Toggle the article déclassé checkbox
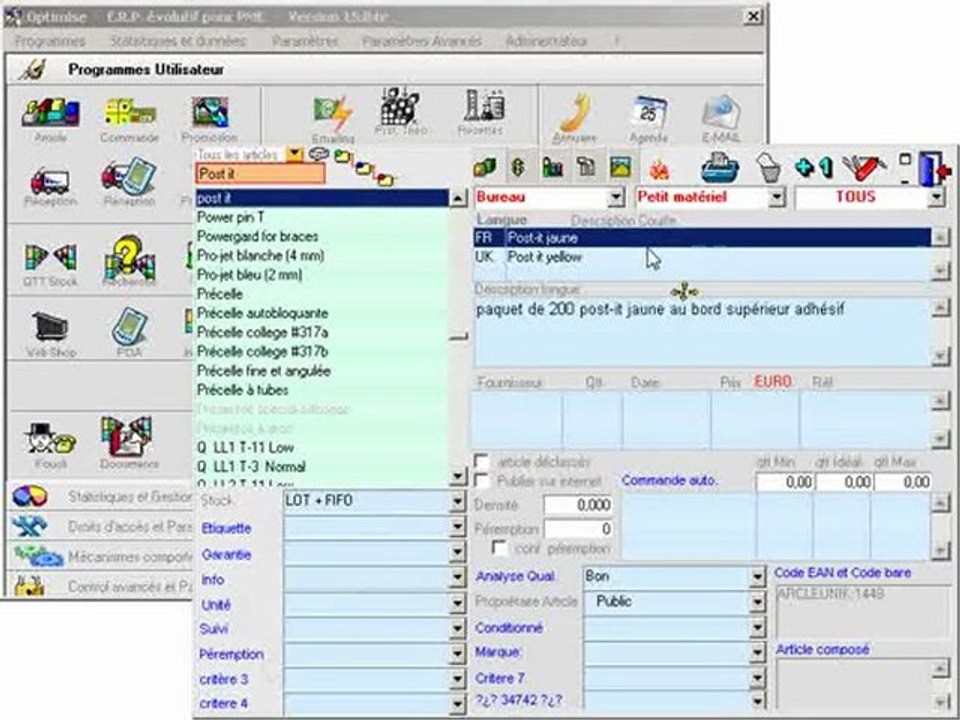 click(x=482, y=462)
